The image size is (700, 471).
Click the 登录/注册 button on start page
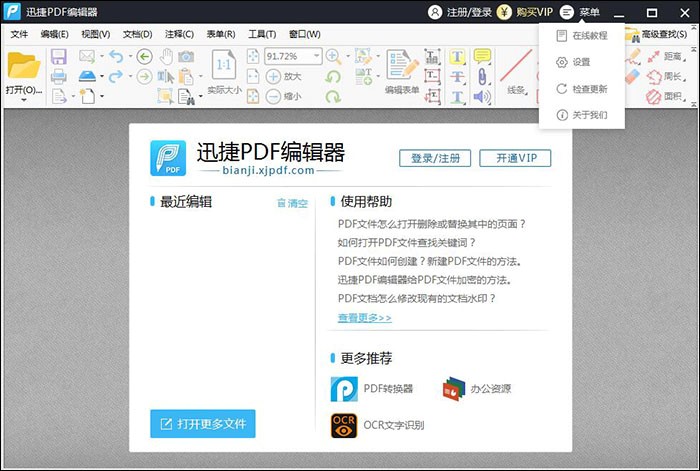[435, 158]
